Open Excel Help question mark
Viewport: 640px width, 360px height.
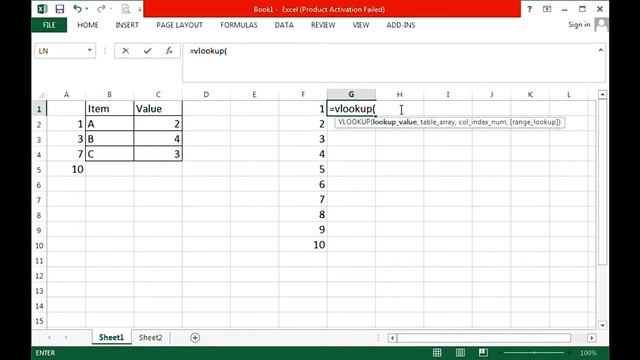tap(529, 9)
